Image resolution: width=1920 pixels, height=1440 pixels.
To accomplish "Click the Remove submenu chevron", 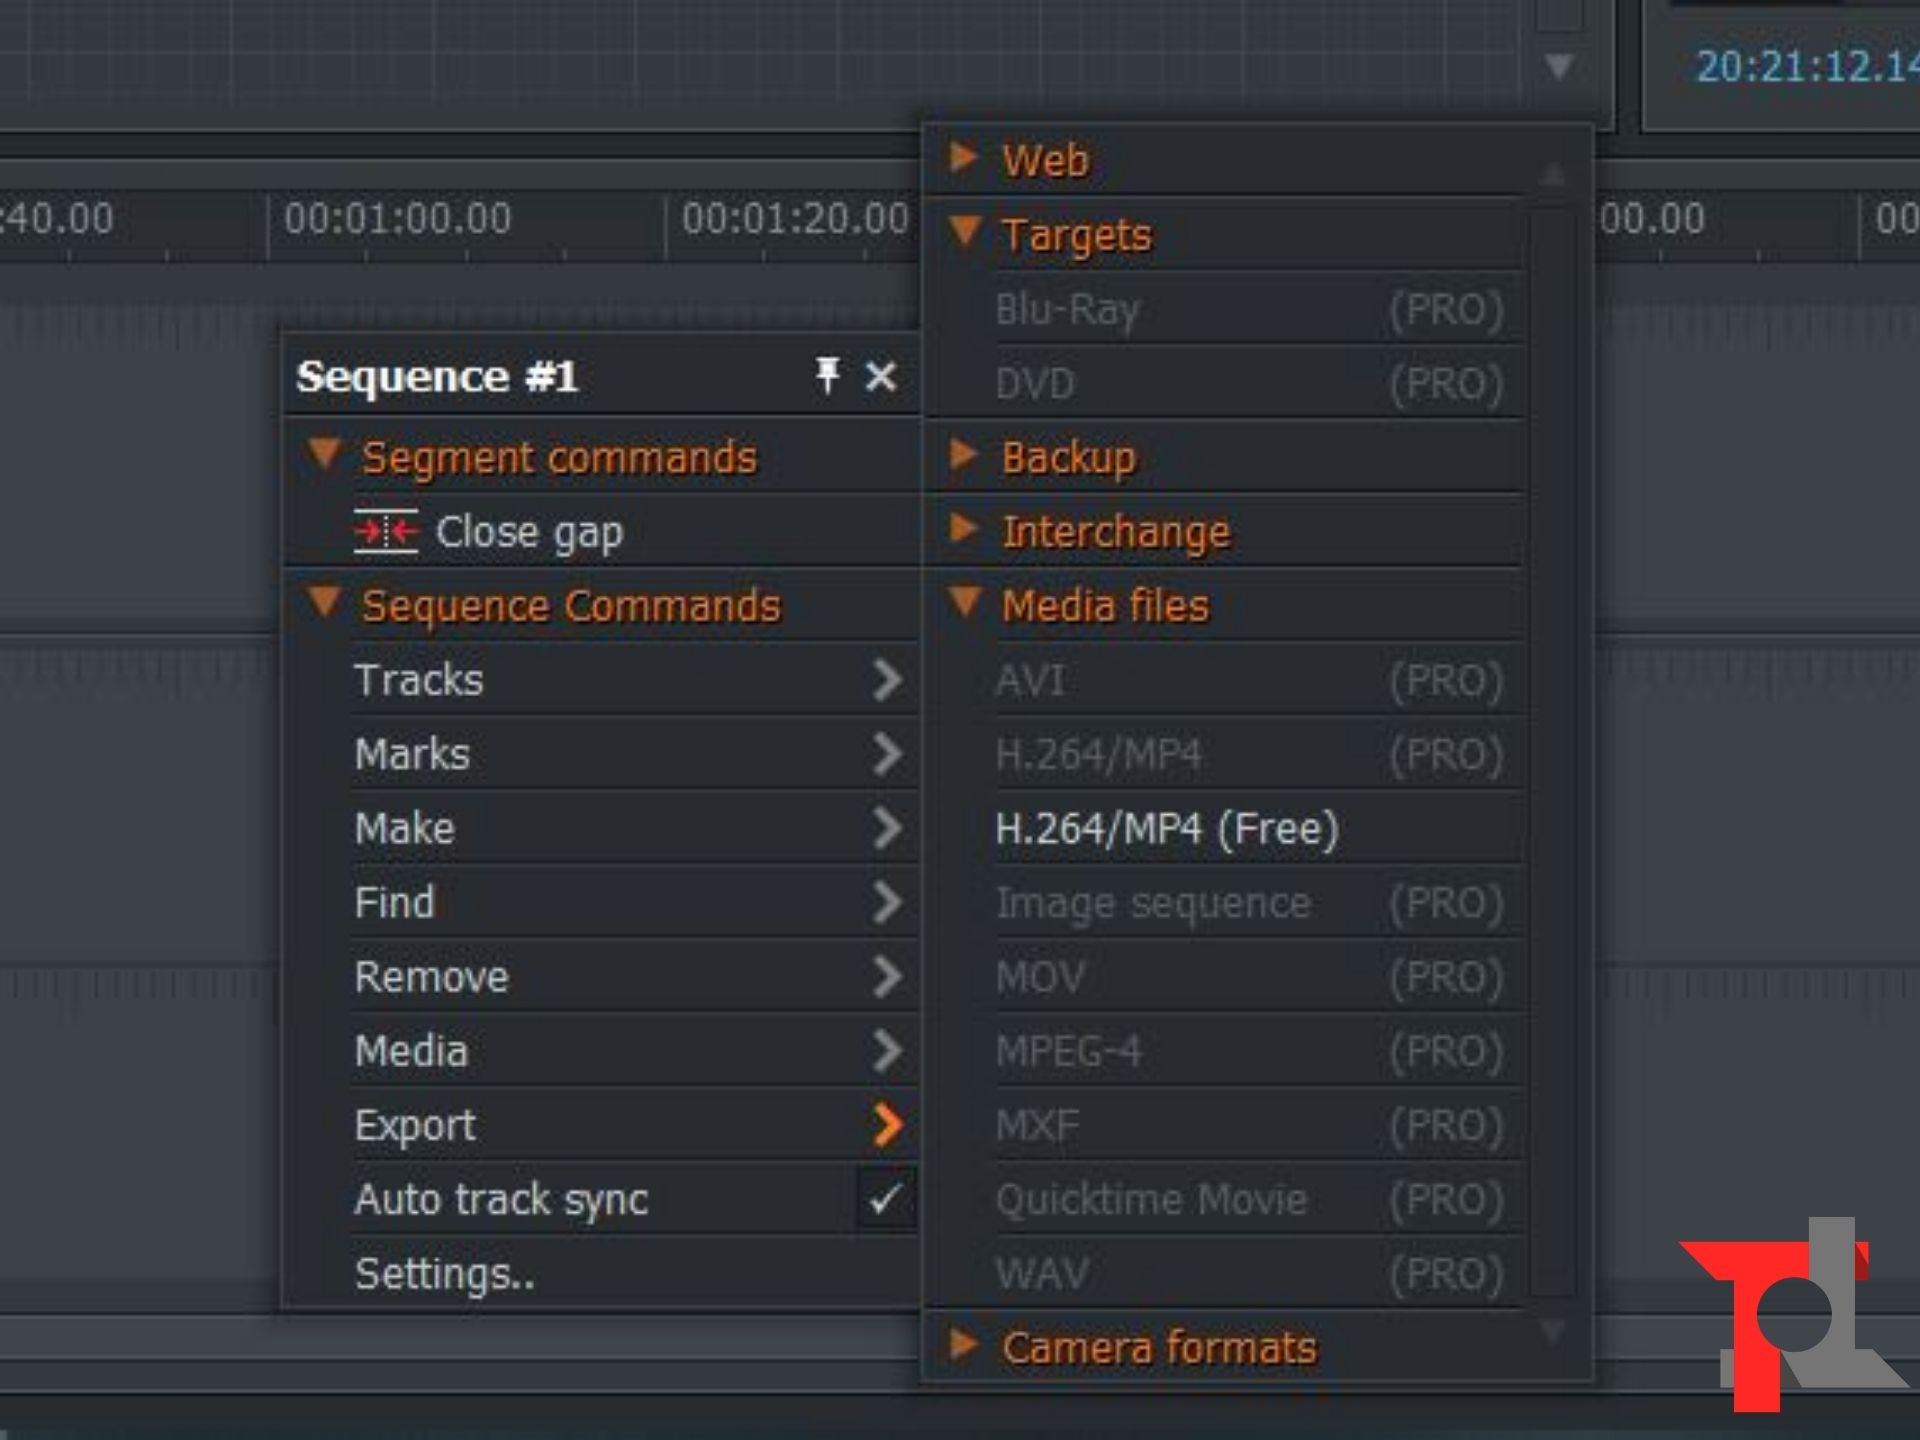I will click(x=886, y=977).
